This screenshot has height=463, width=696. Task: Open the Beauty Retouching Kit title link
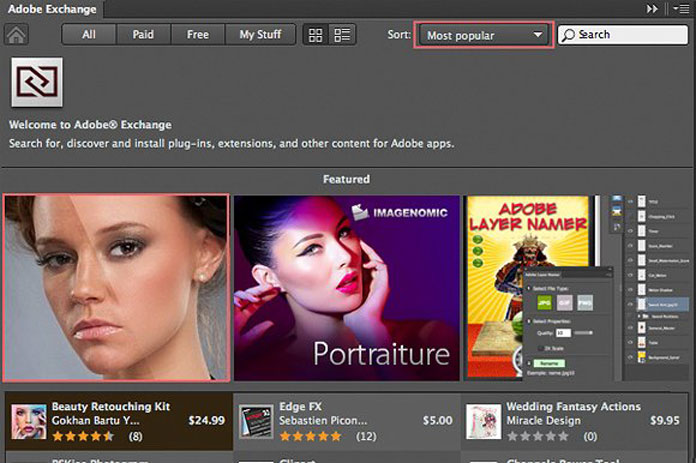pyautogui.click(x=110, y=407)
